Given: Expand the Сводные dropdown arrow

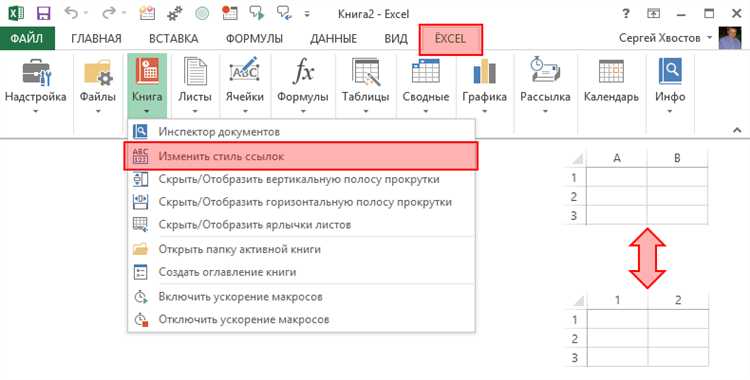Looking at the screenshot, I should [426, 112].
